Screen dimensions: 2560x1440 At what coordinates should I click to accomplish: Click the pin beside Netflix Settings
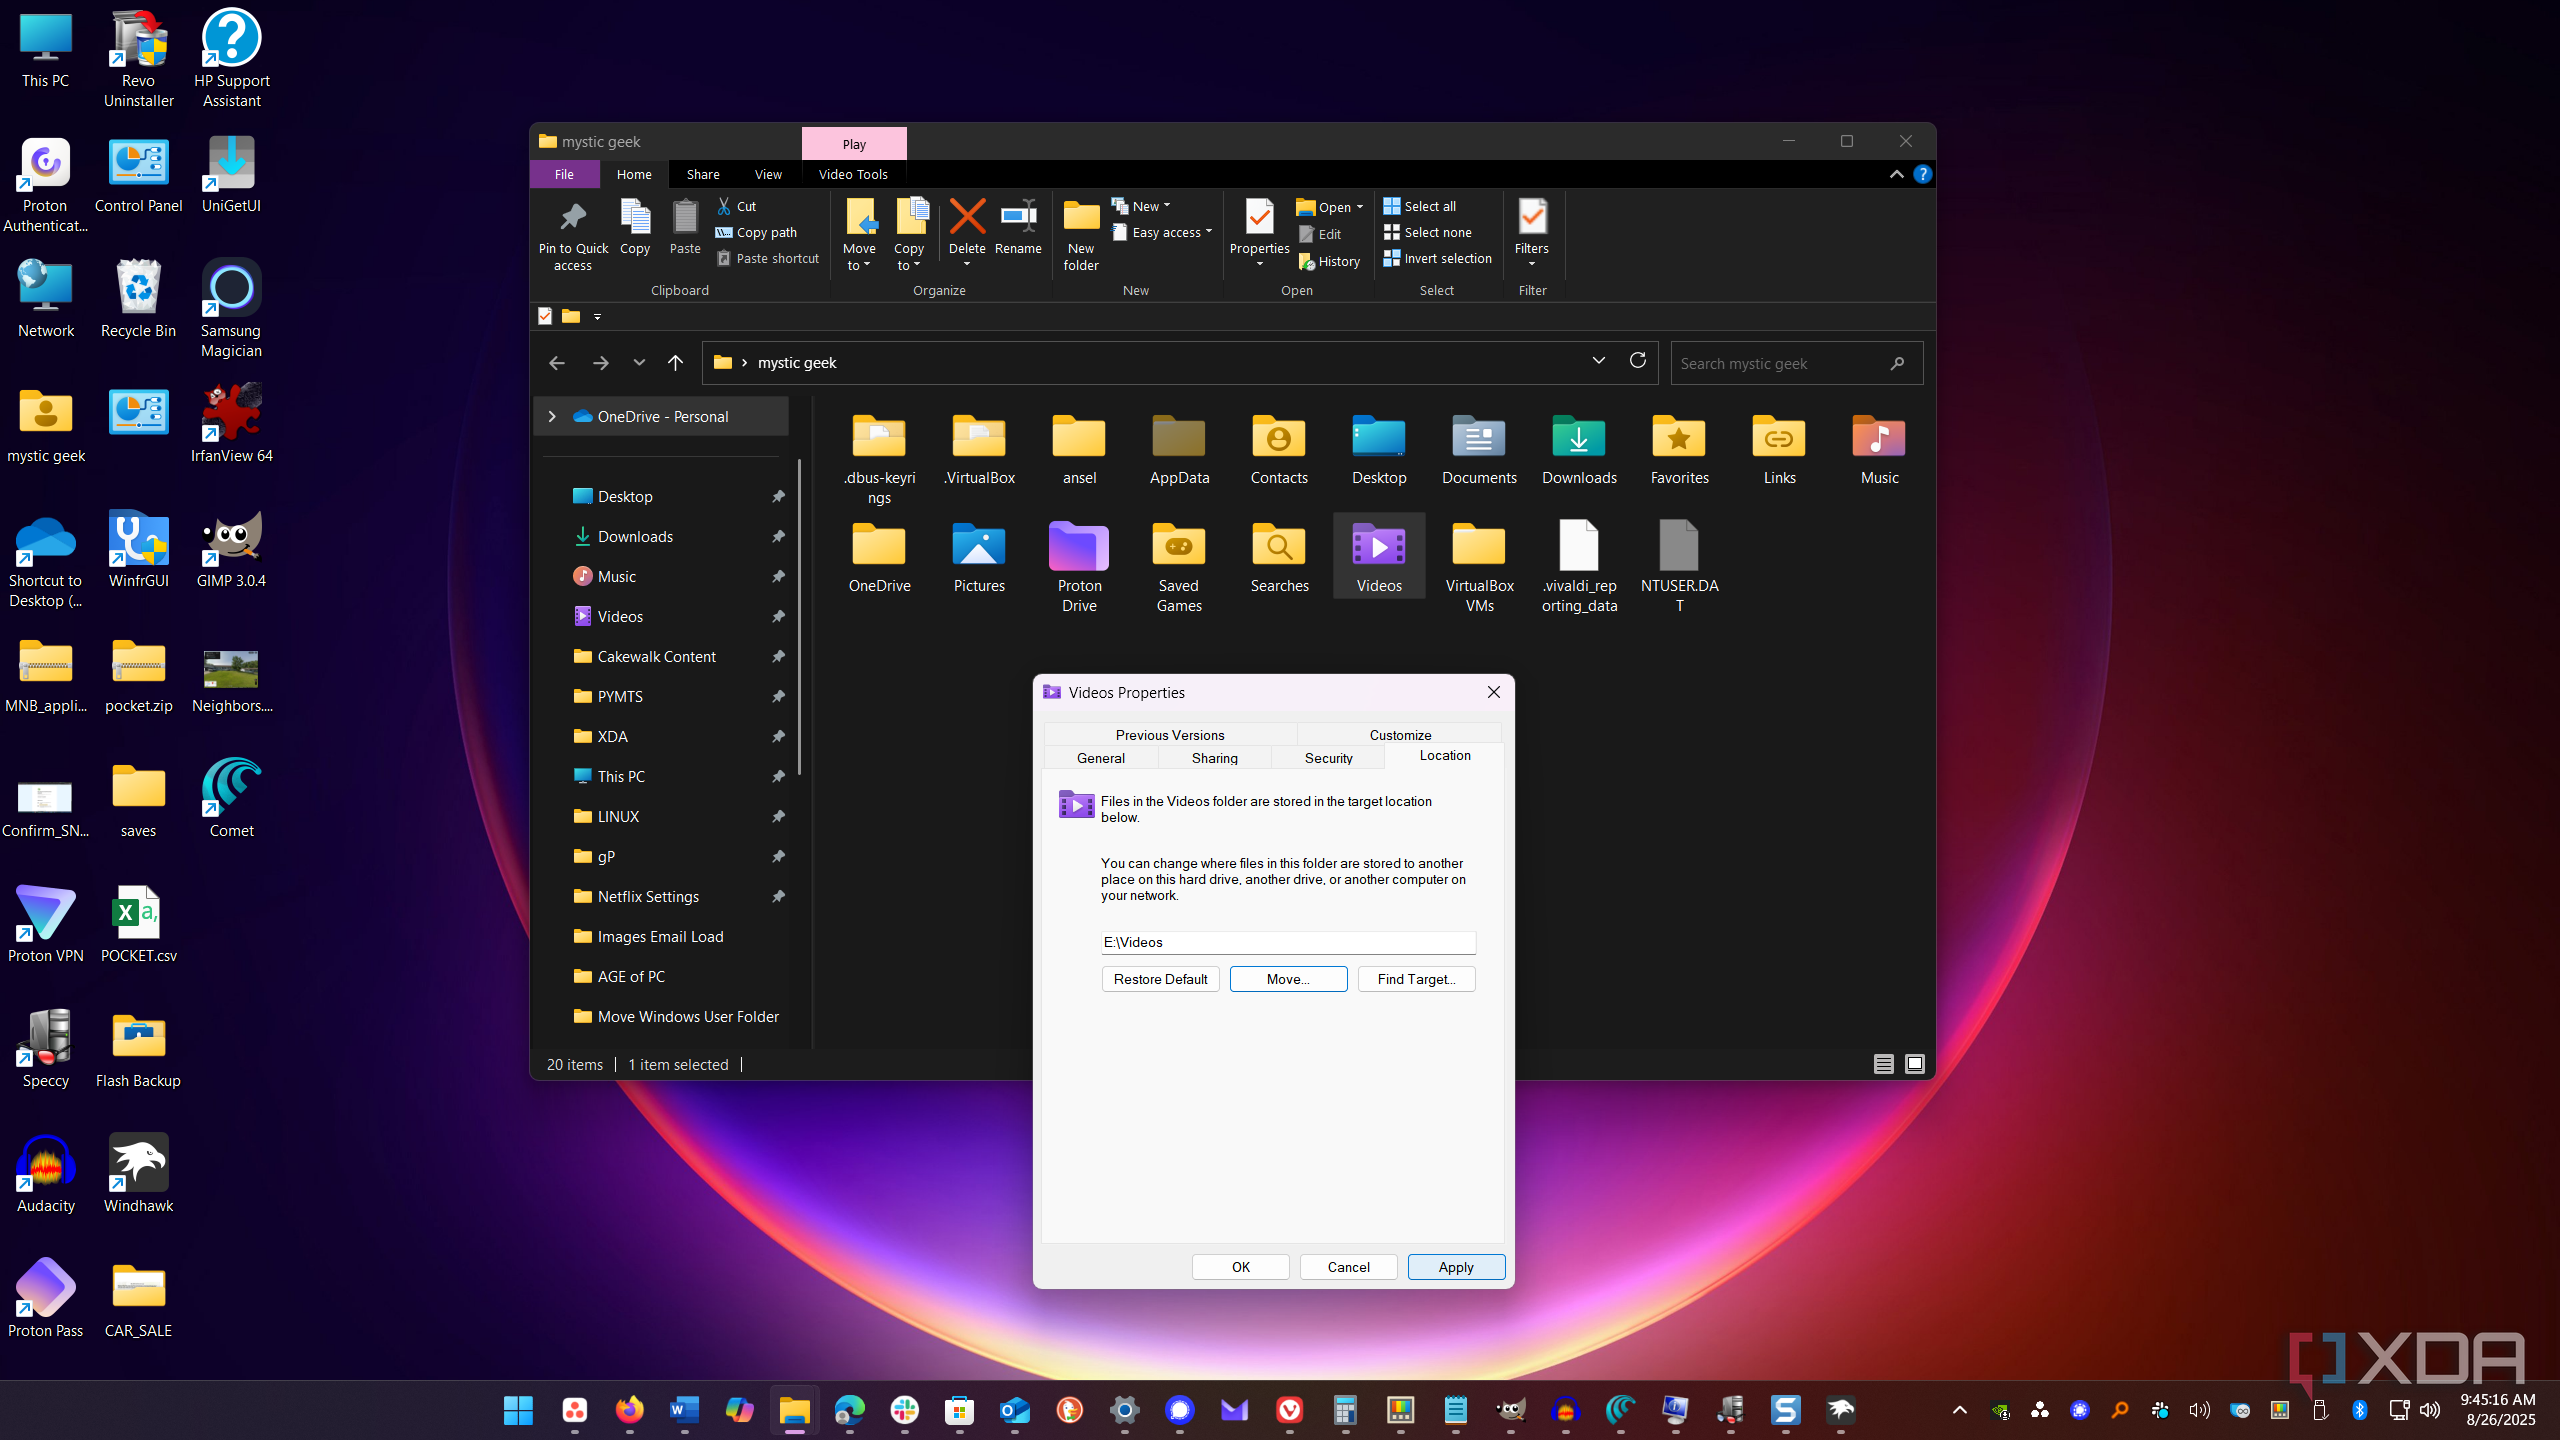point(778,896)
